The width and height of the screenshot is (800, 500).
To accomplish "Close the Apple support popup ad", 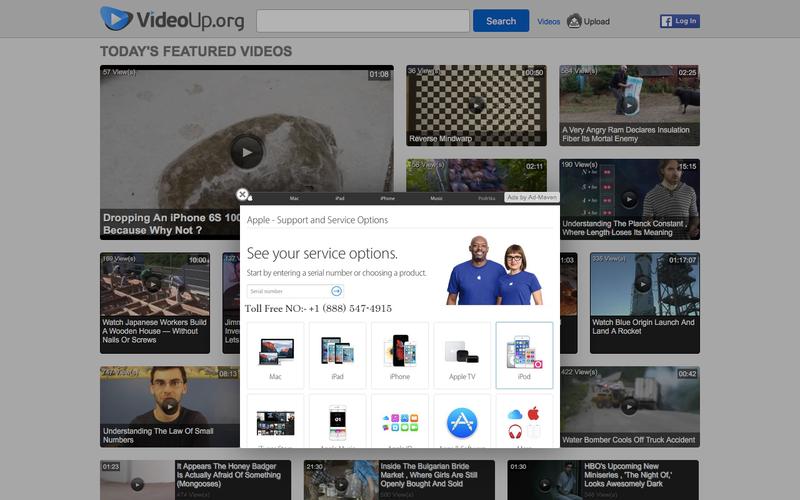I will pyautogui.click(x=242, y=194).
